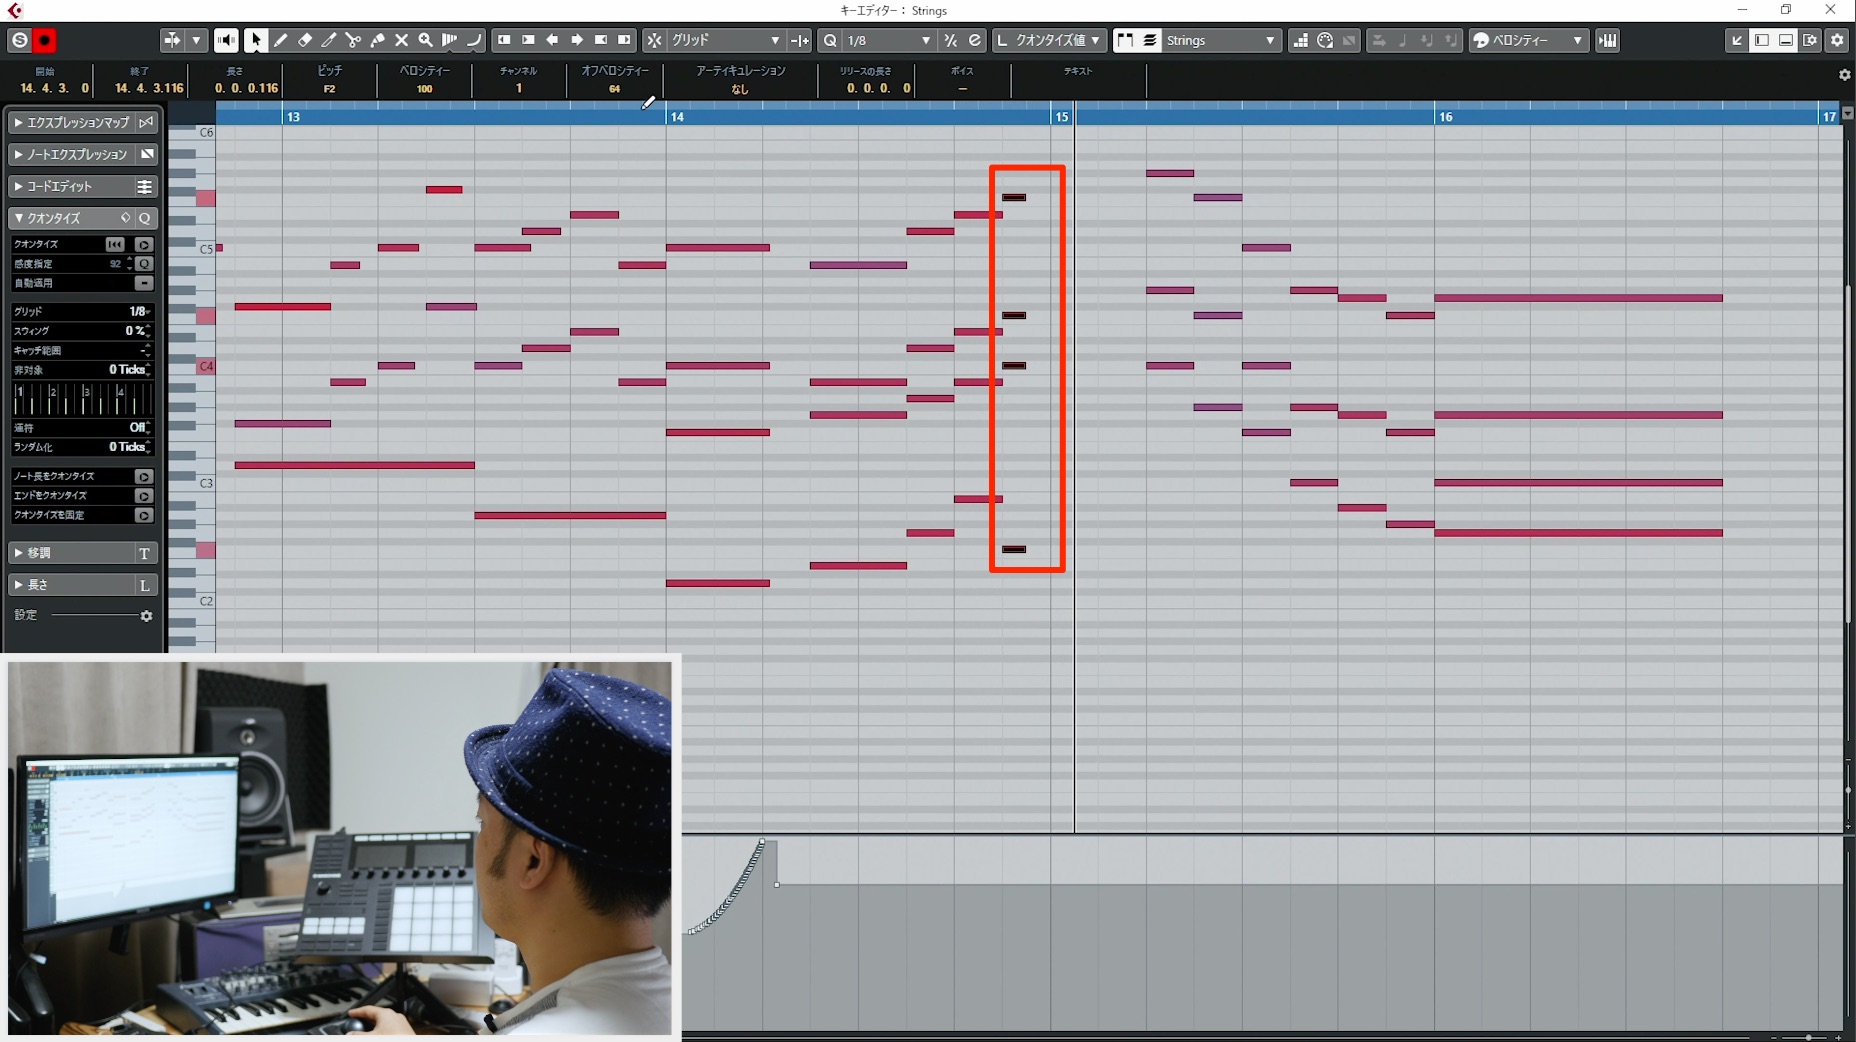This screenshot has width=1856, height=1042.
Task: Click the Transpose T panel icon
Action: click(144, 553)
